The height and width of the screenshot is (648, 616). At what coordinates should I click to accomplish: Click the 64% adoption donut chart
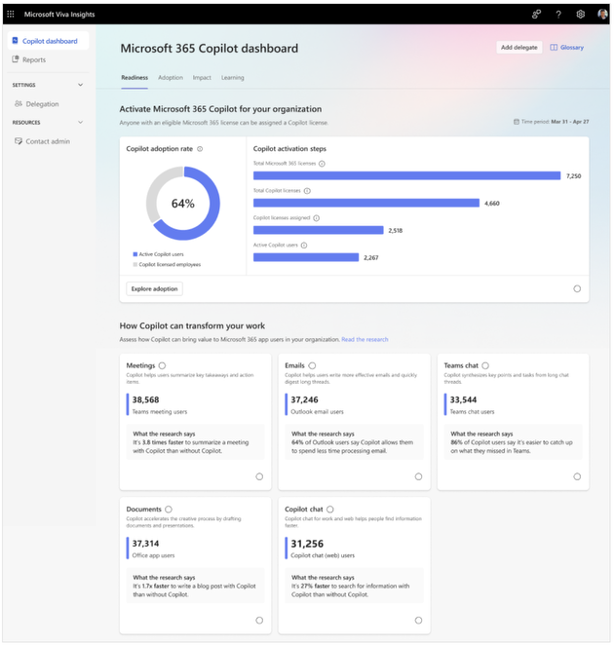click(x=182, y=203)
